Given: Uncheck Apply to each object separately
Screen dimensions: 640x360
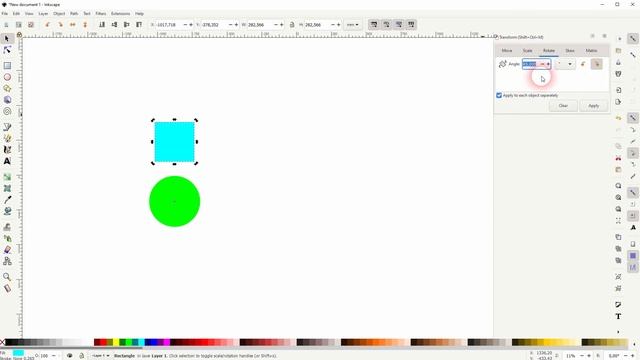Looking at the screenshot, I should [499, 95].
